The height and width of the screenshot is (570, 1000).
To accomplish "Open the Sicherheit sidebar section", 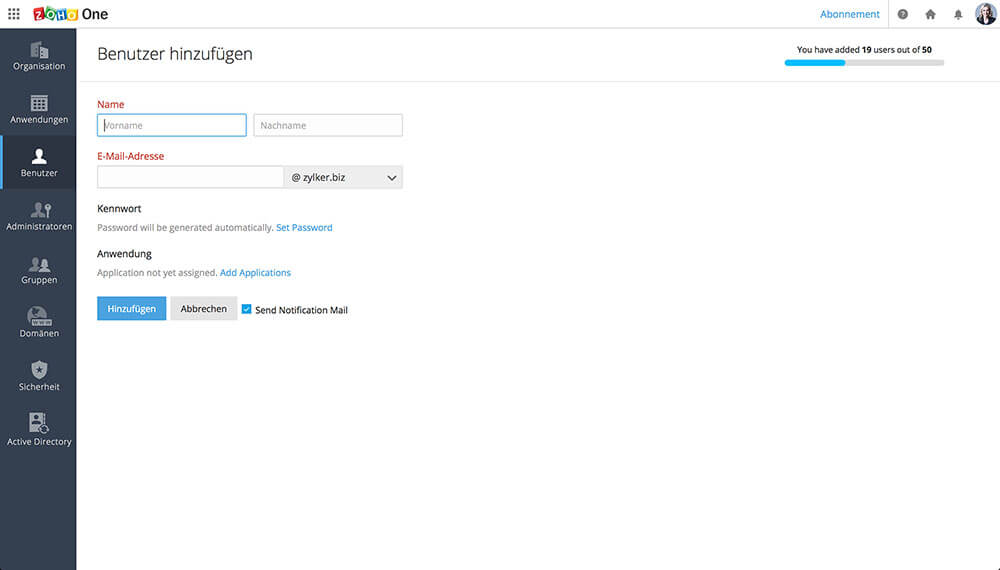I will [x=38, y=377].
